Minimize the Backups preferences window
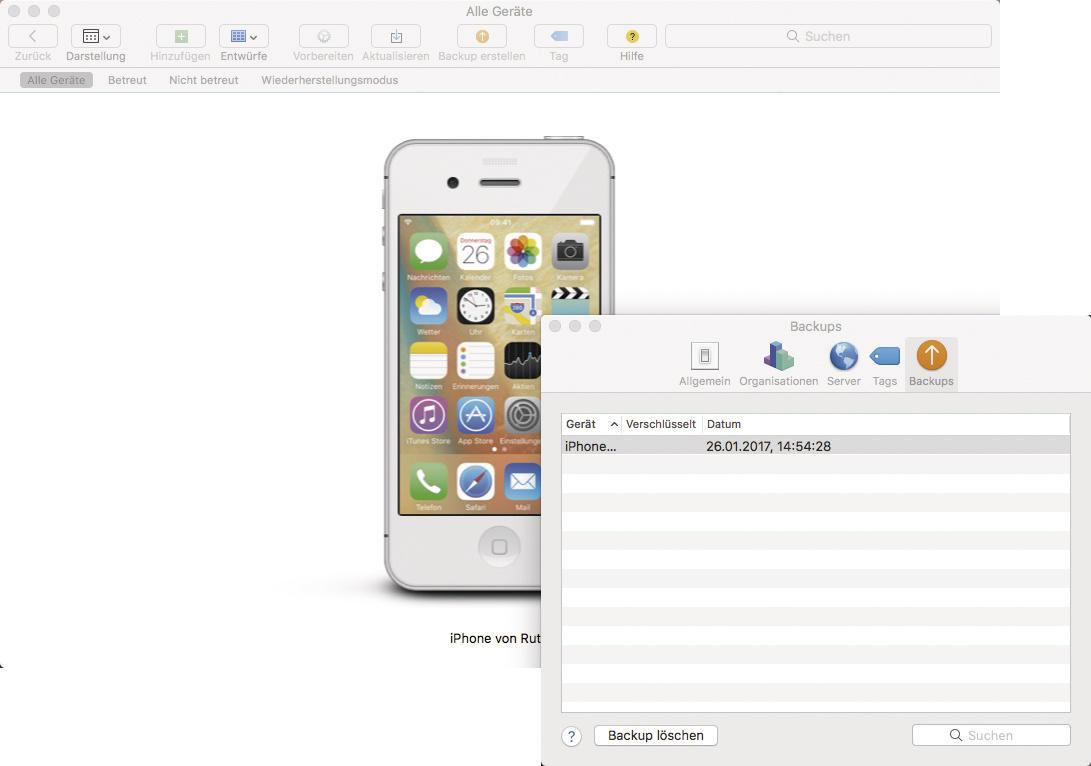This screenshot has width=1091, height=766. tap(575, 326)
